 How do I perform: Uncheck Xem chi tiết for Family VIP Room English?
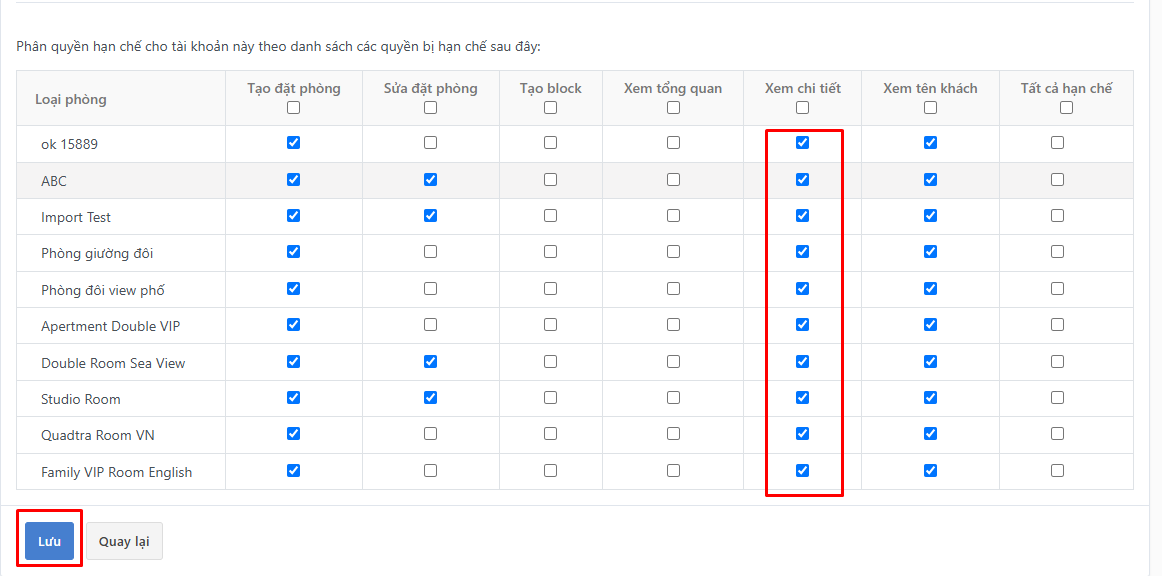803,471
